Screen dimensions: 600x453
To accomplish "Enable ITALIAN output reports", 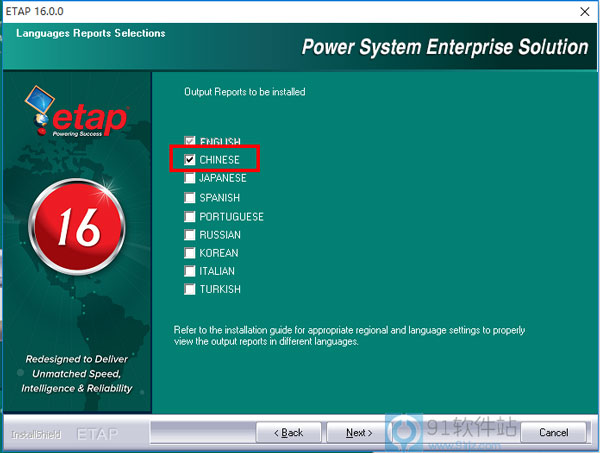I will [x=190, y=271].
